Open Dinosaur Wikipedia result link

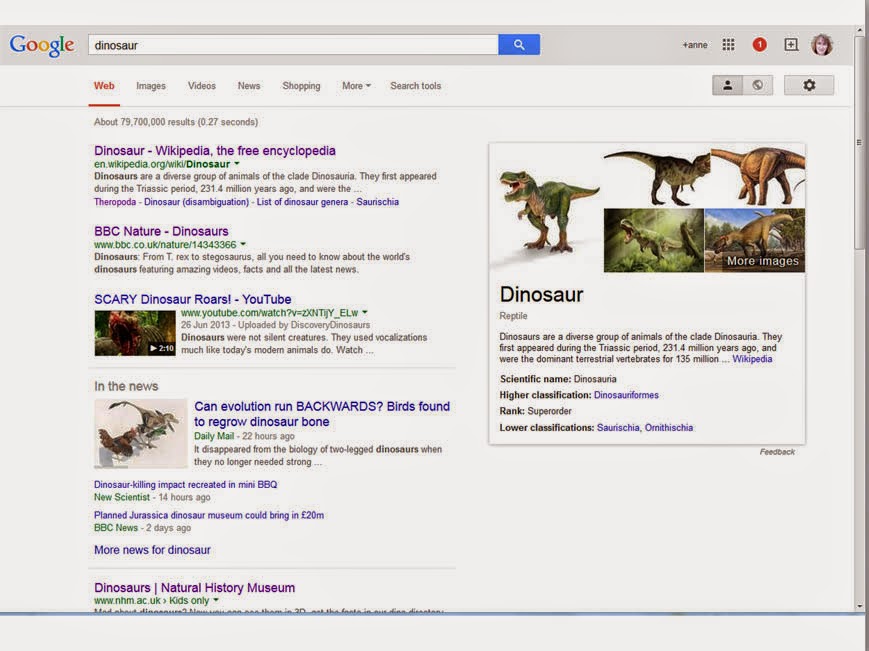coord(214,151)
